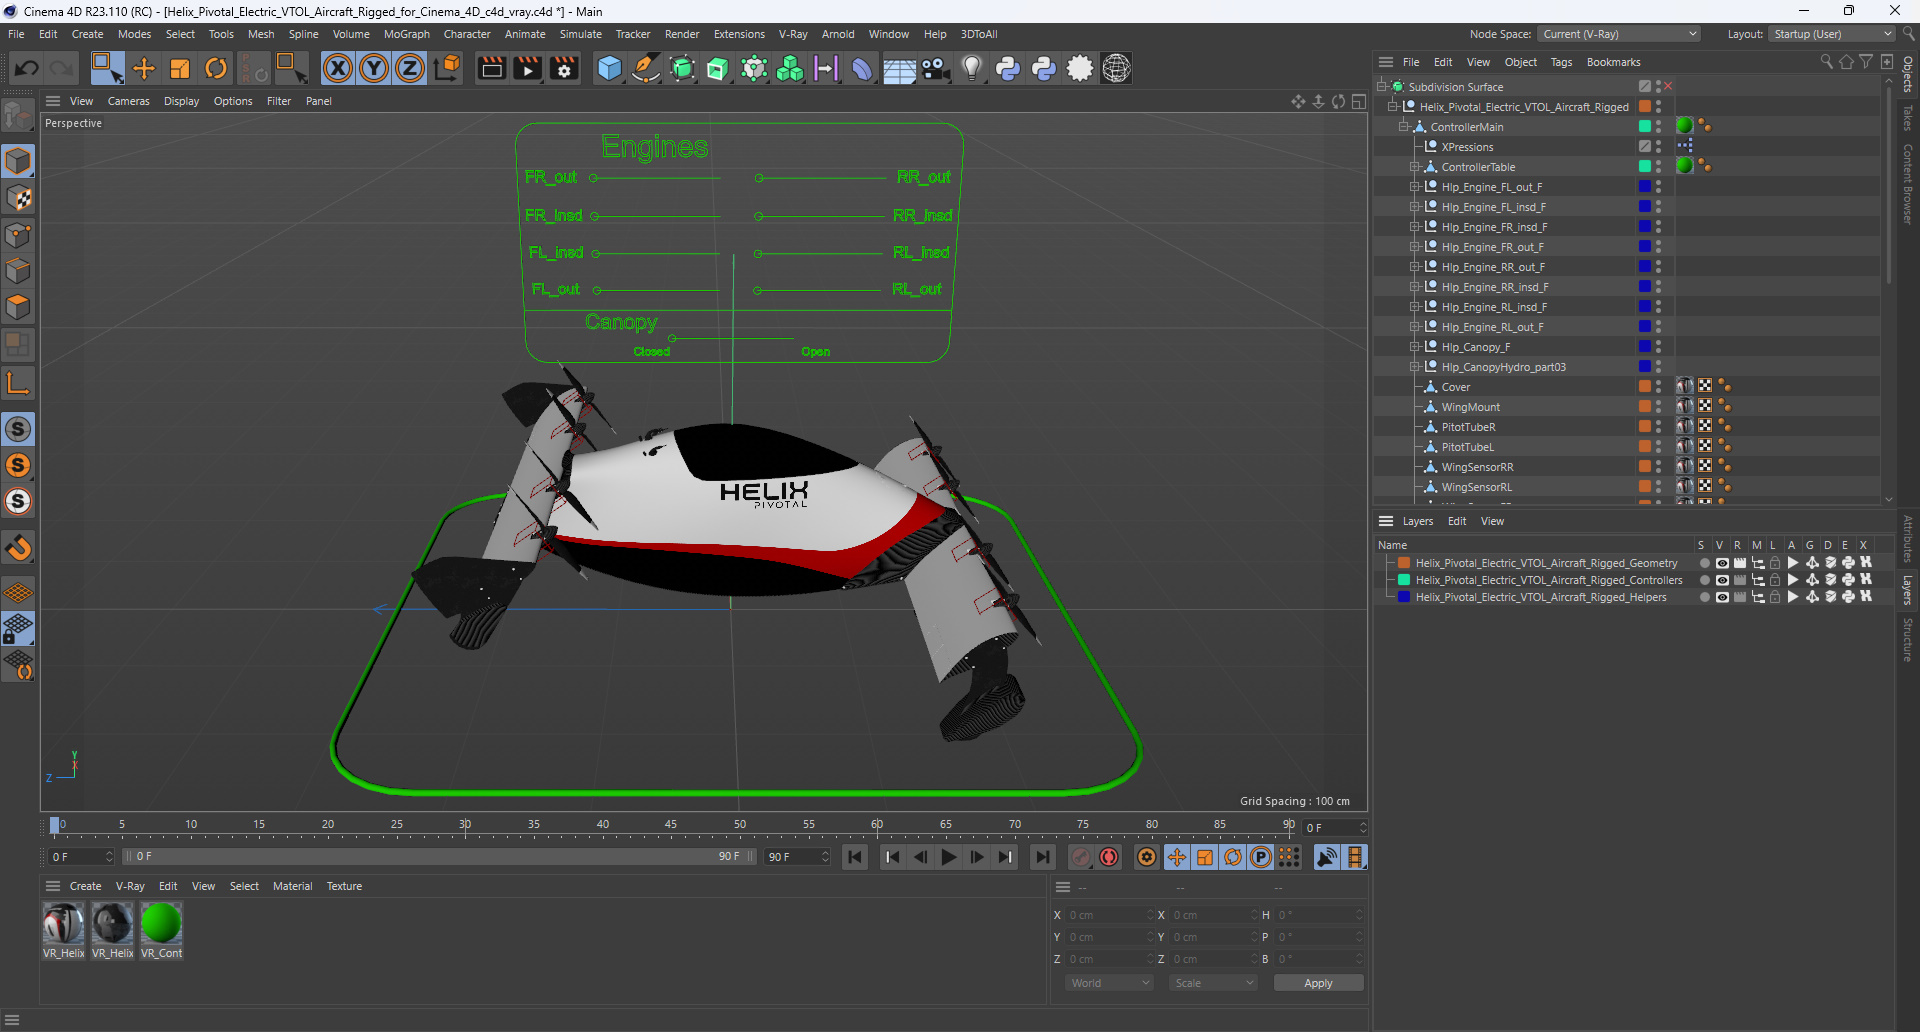Toggle Autokeying button

(1109, 857)
